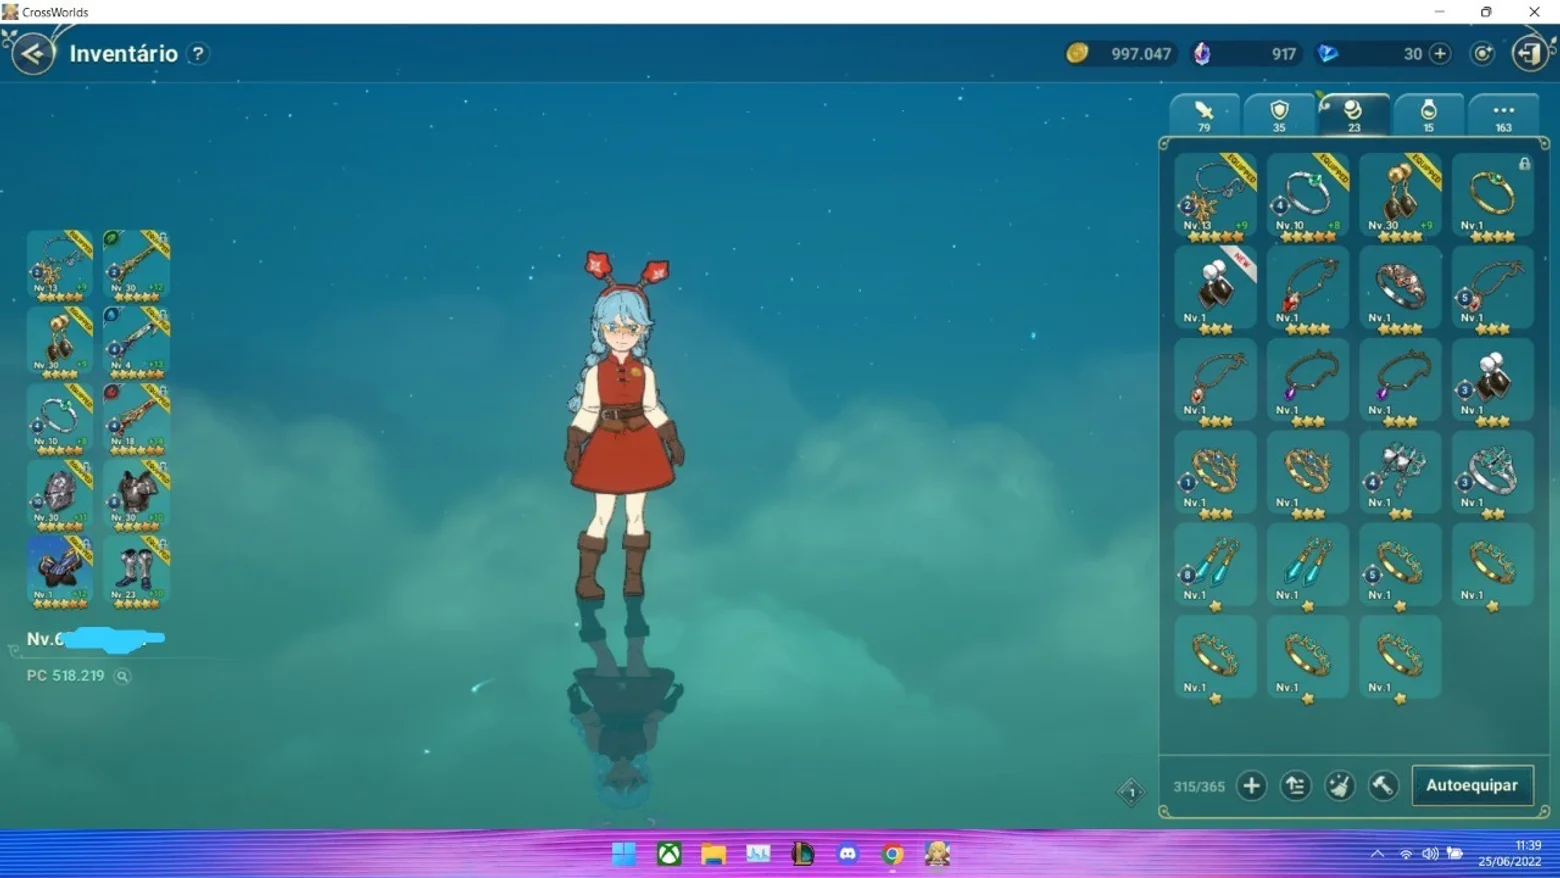The height and width of the screenshot is (878, 1560).
Task: Click the exit door icon at top right
Action: 1530,53
